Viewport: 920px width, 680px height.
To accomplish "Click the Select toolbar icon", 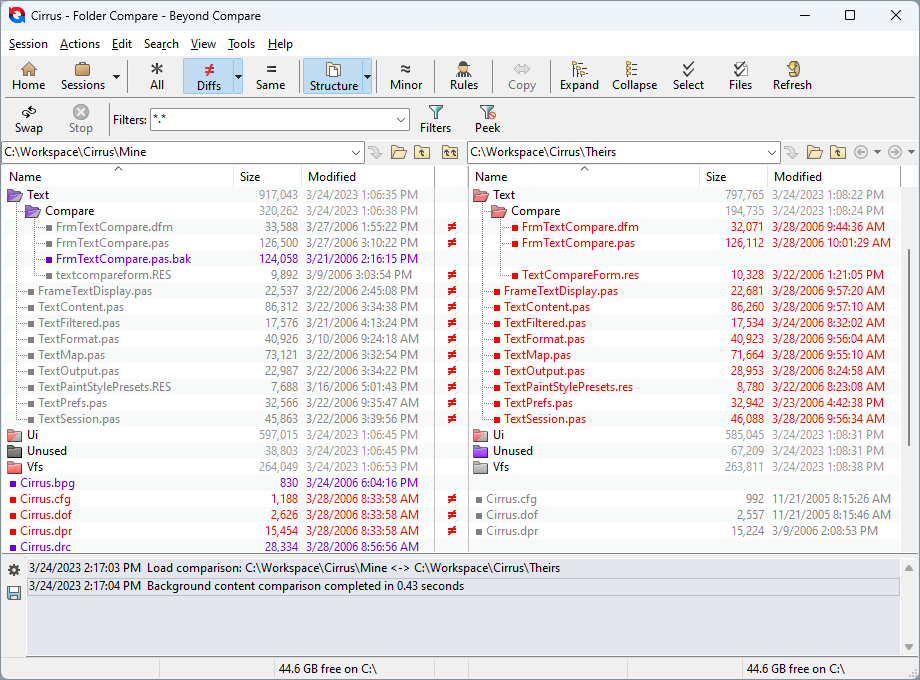I will click(688, 75).
